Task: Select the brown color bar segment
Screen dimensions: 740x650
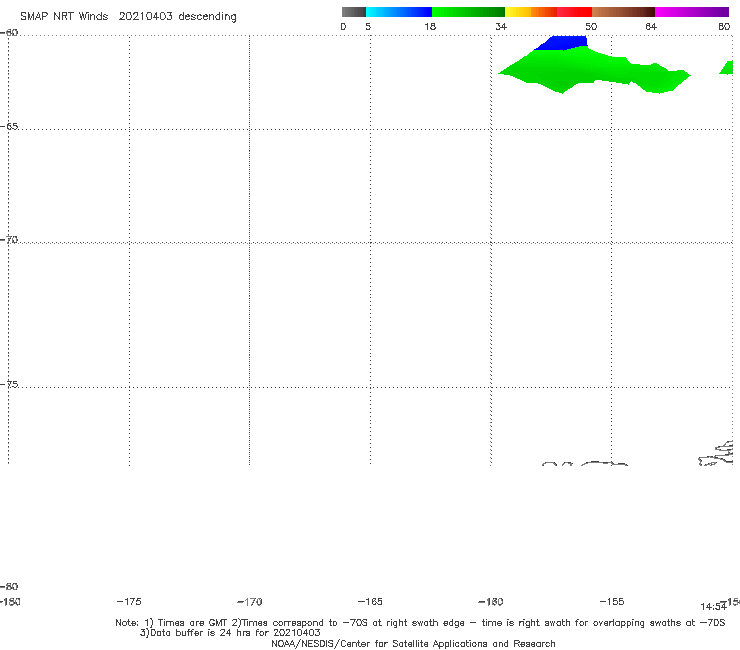Action: (623, 12)
